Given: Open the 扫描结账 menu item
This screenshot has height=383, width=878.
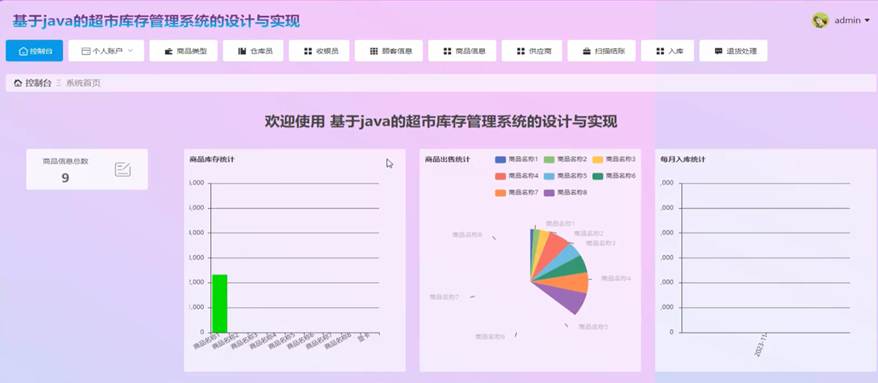Looking at the screenshot, I should 601,51.
